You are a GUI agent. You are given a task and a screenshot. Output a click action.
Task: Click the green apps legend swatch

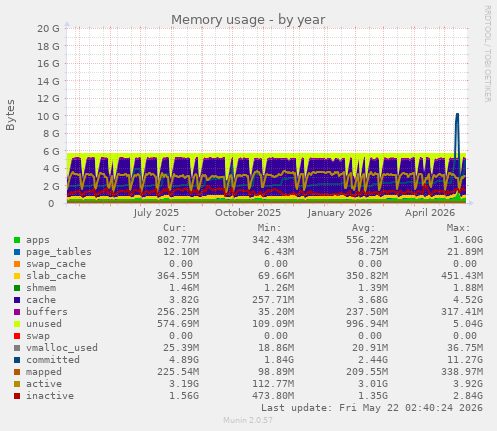click(x=17, y=240)
